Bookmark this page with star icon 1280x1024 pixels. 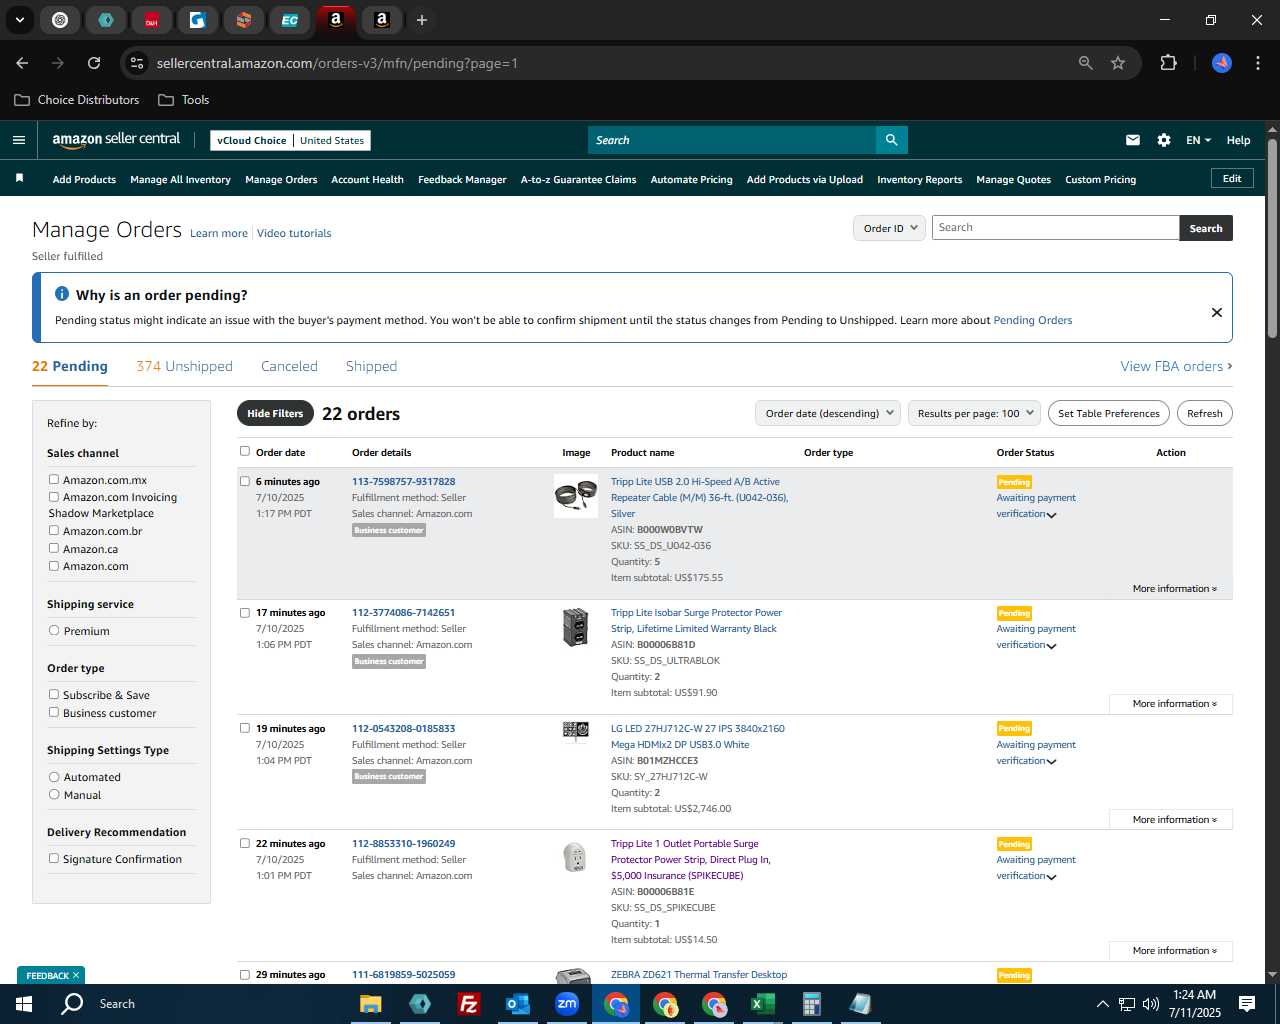(1118, 63)
